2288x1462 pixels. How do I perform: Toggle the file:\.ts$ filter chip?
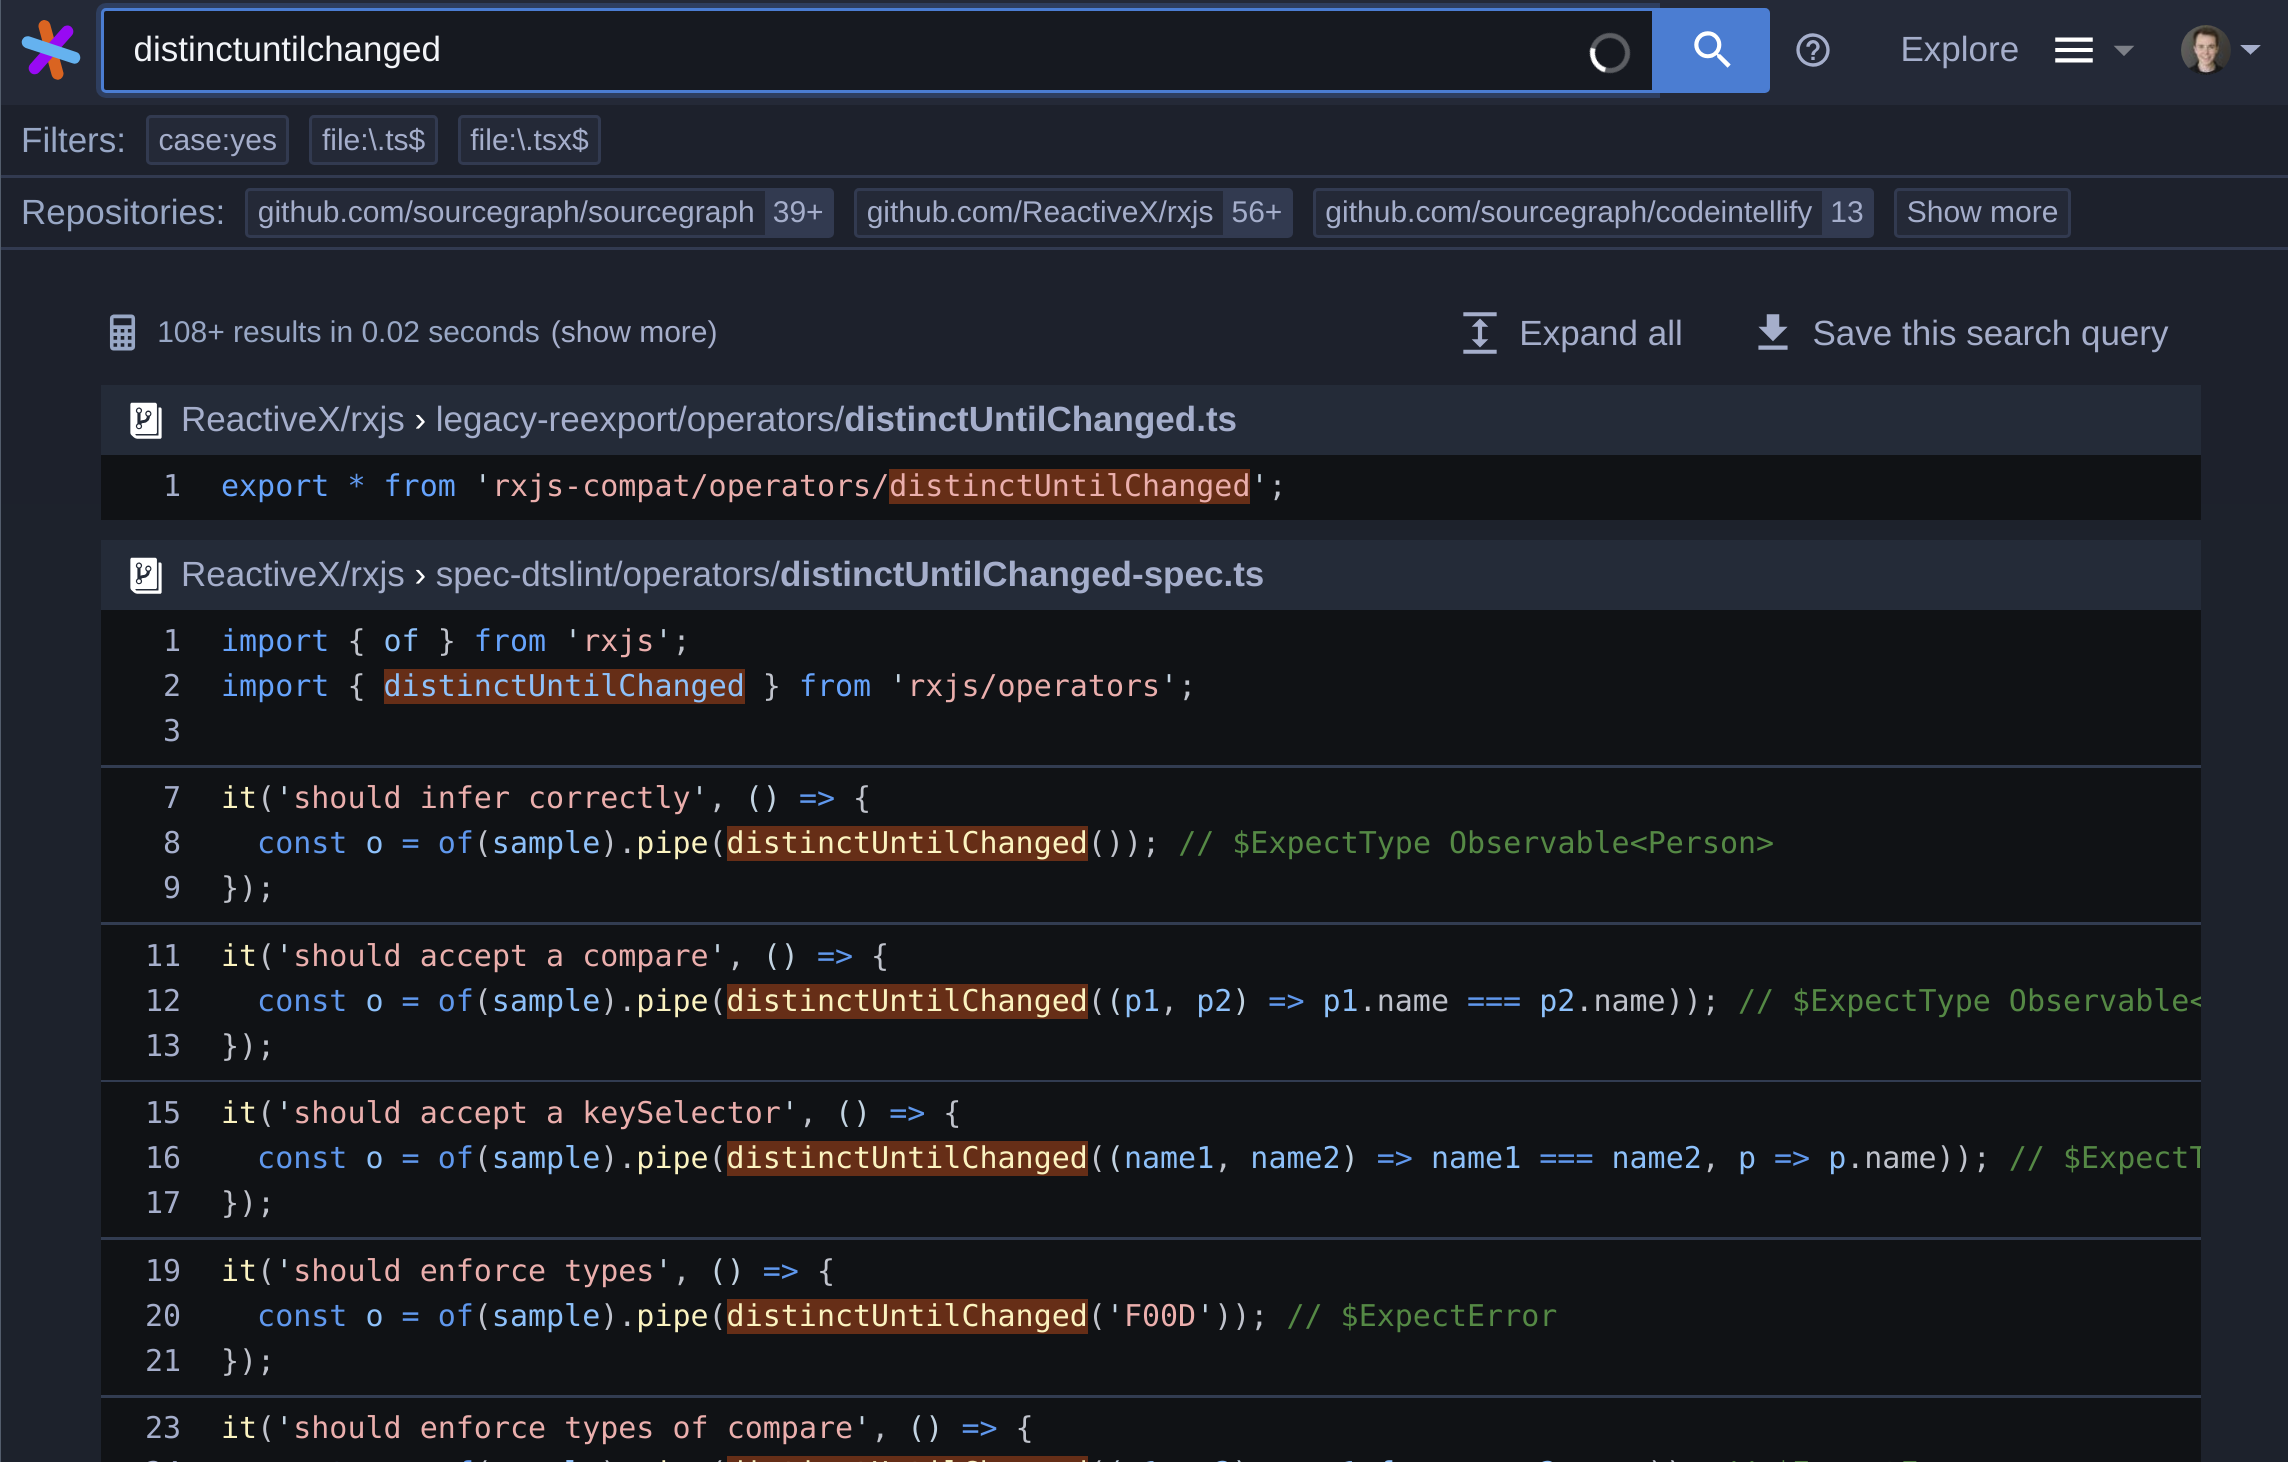pos(373,140)
